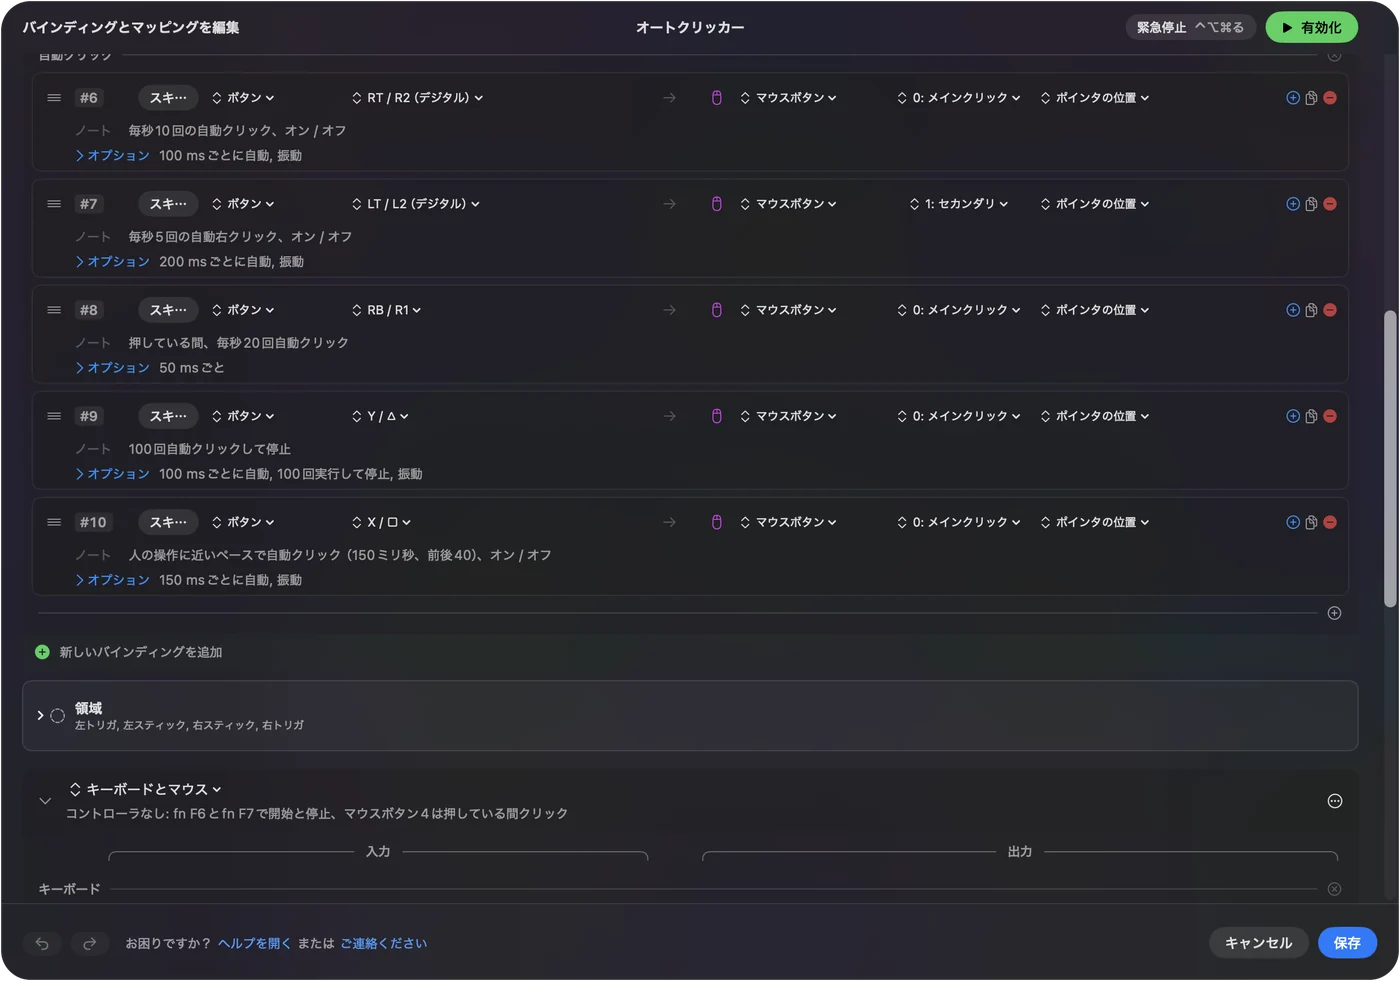Open the Y / Δ input dropdown
The image size is (1400, 981).
(380, 416)
